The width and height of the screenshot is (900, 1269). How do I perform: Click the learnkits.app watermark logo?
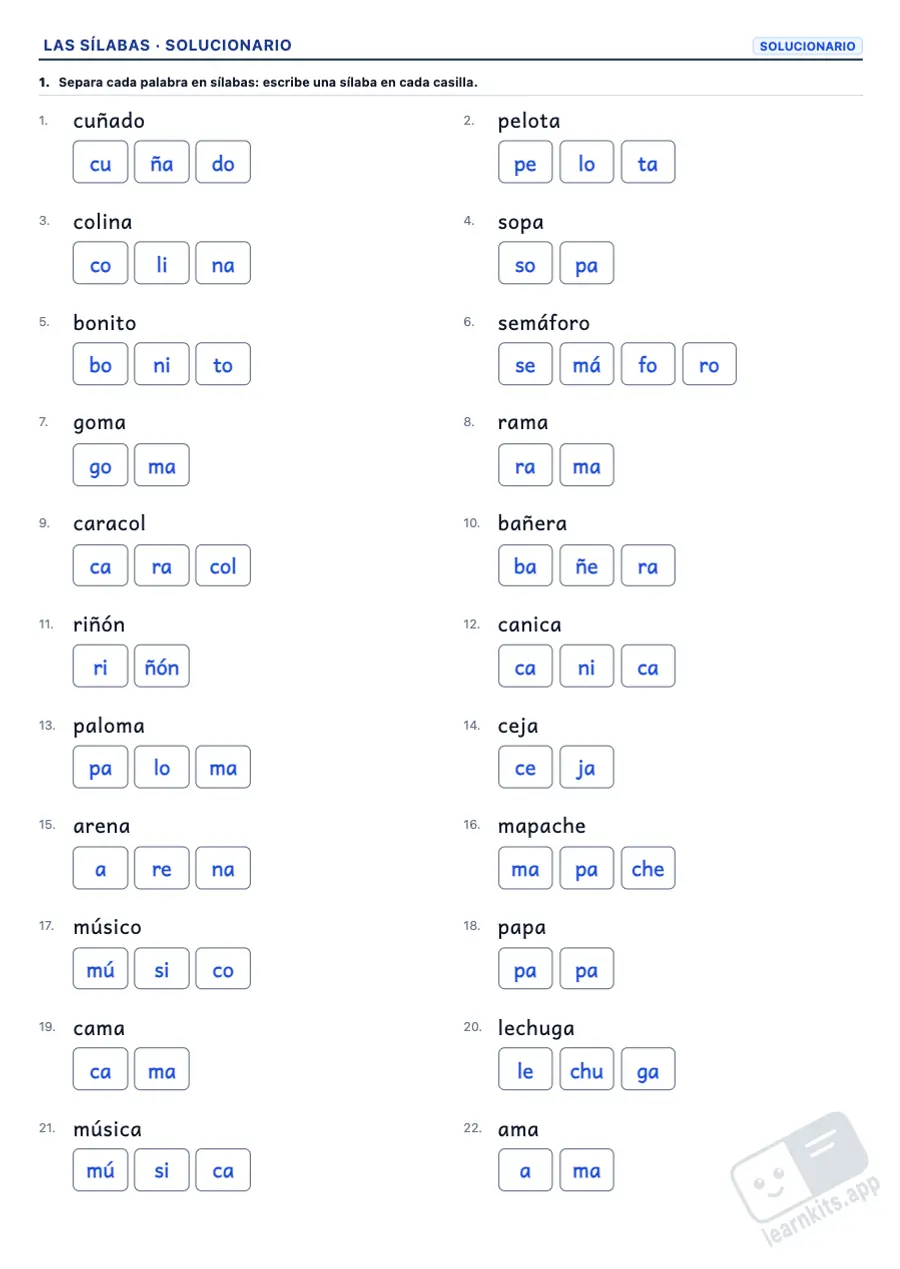(x=806, y=1178)
